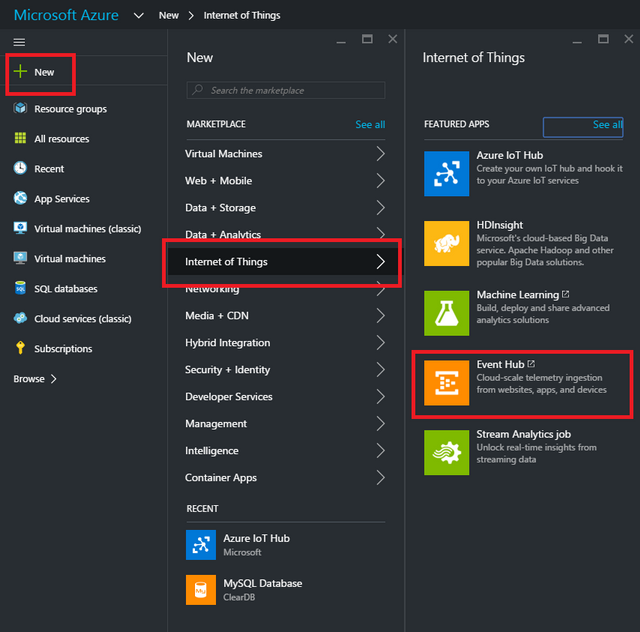Close the Internet of Things blade
Image resolution: width=640 pixels, height=632 pixels.
point(629,39)
